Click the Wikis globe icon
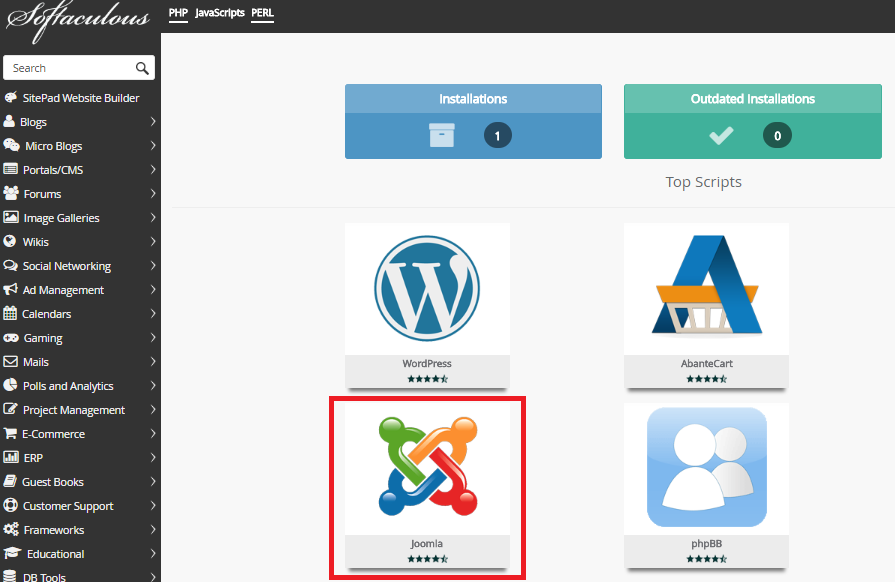Image resolution: width=895 pixels, height=582 pixels. point(10,241)
